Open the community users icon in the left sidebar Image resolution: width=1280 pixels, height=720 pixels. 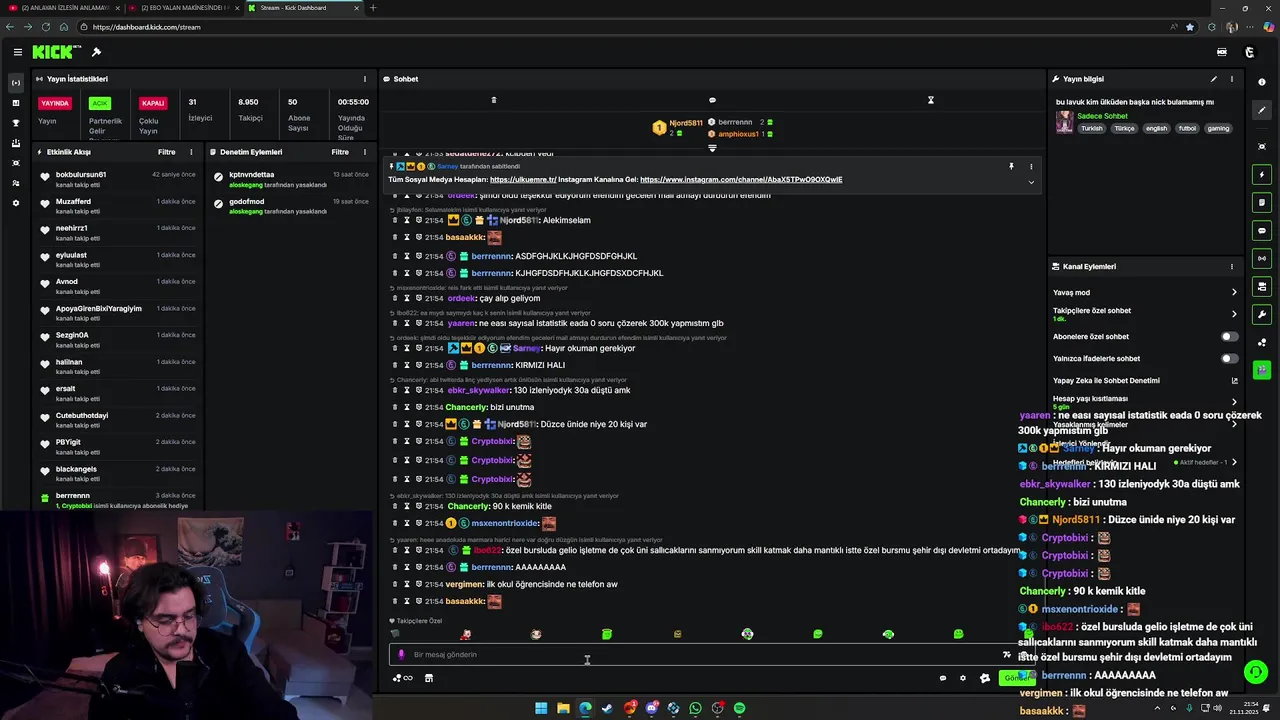click(x=15, y=183)
